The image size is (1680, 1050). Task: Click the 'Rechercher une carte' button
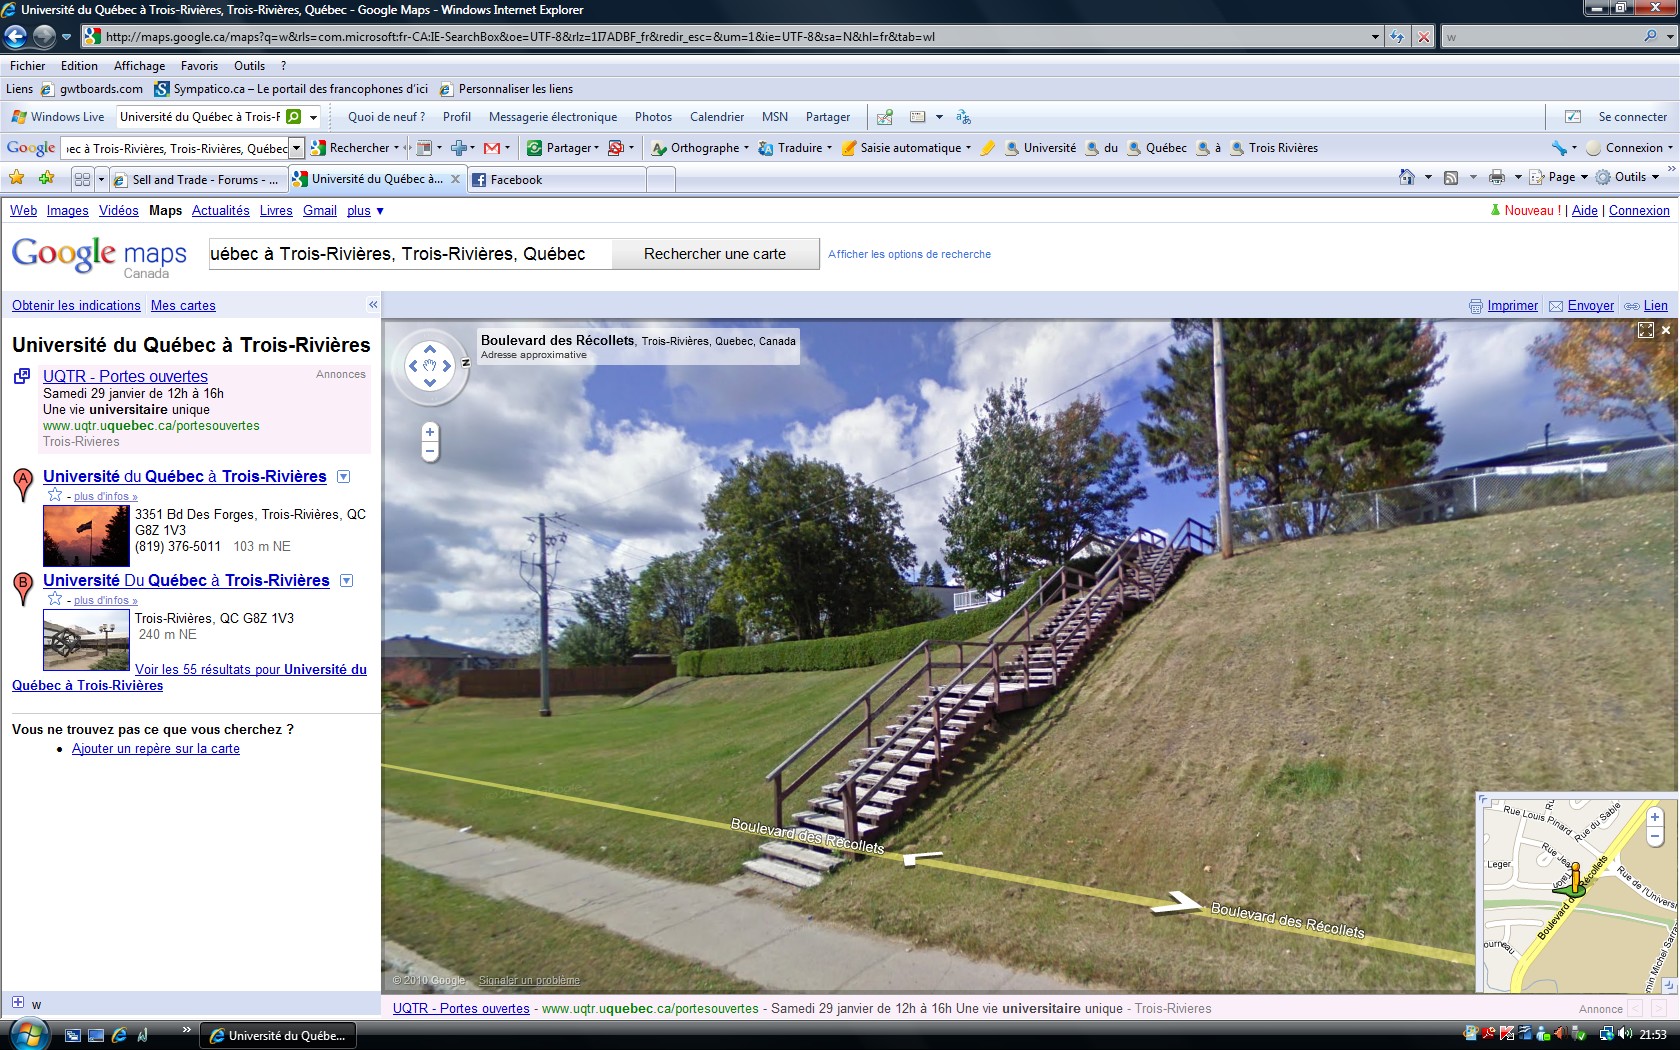[x=714, y=254]
